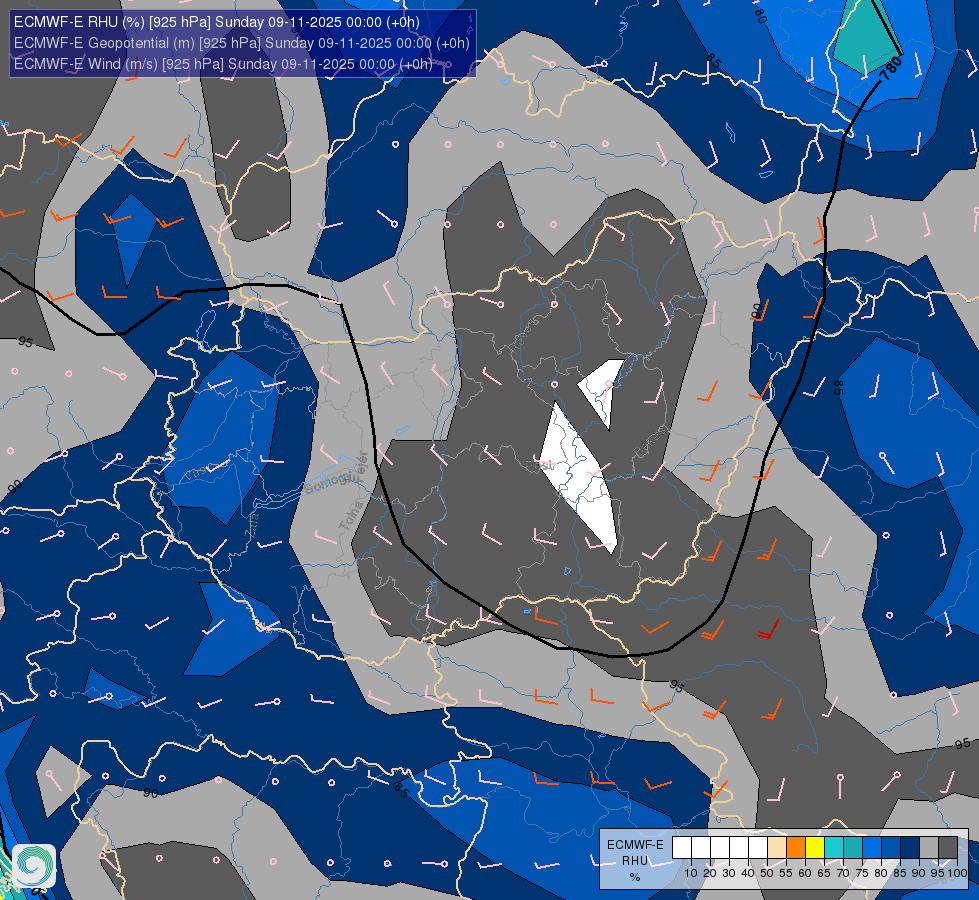The image size is (979, 900).
Task: Click legend tick value 70
Action: (843, 873)
